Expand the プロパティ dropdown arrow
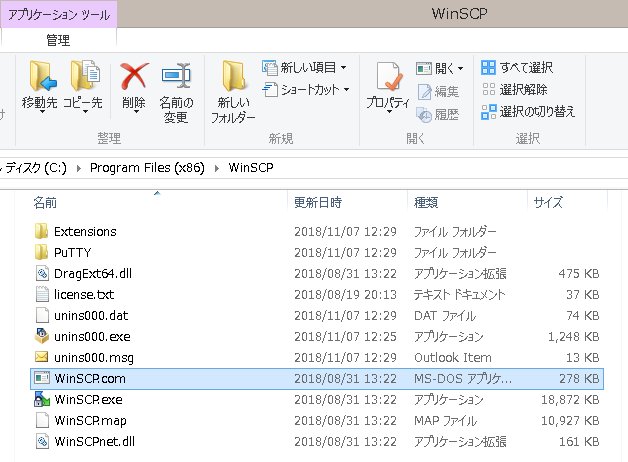The image size is (628, 462). point(389,112)
